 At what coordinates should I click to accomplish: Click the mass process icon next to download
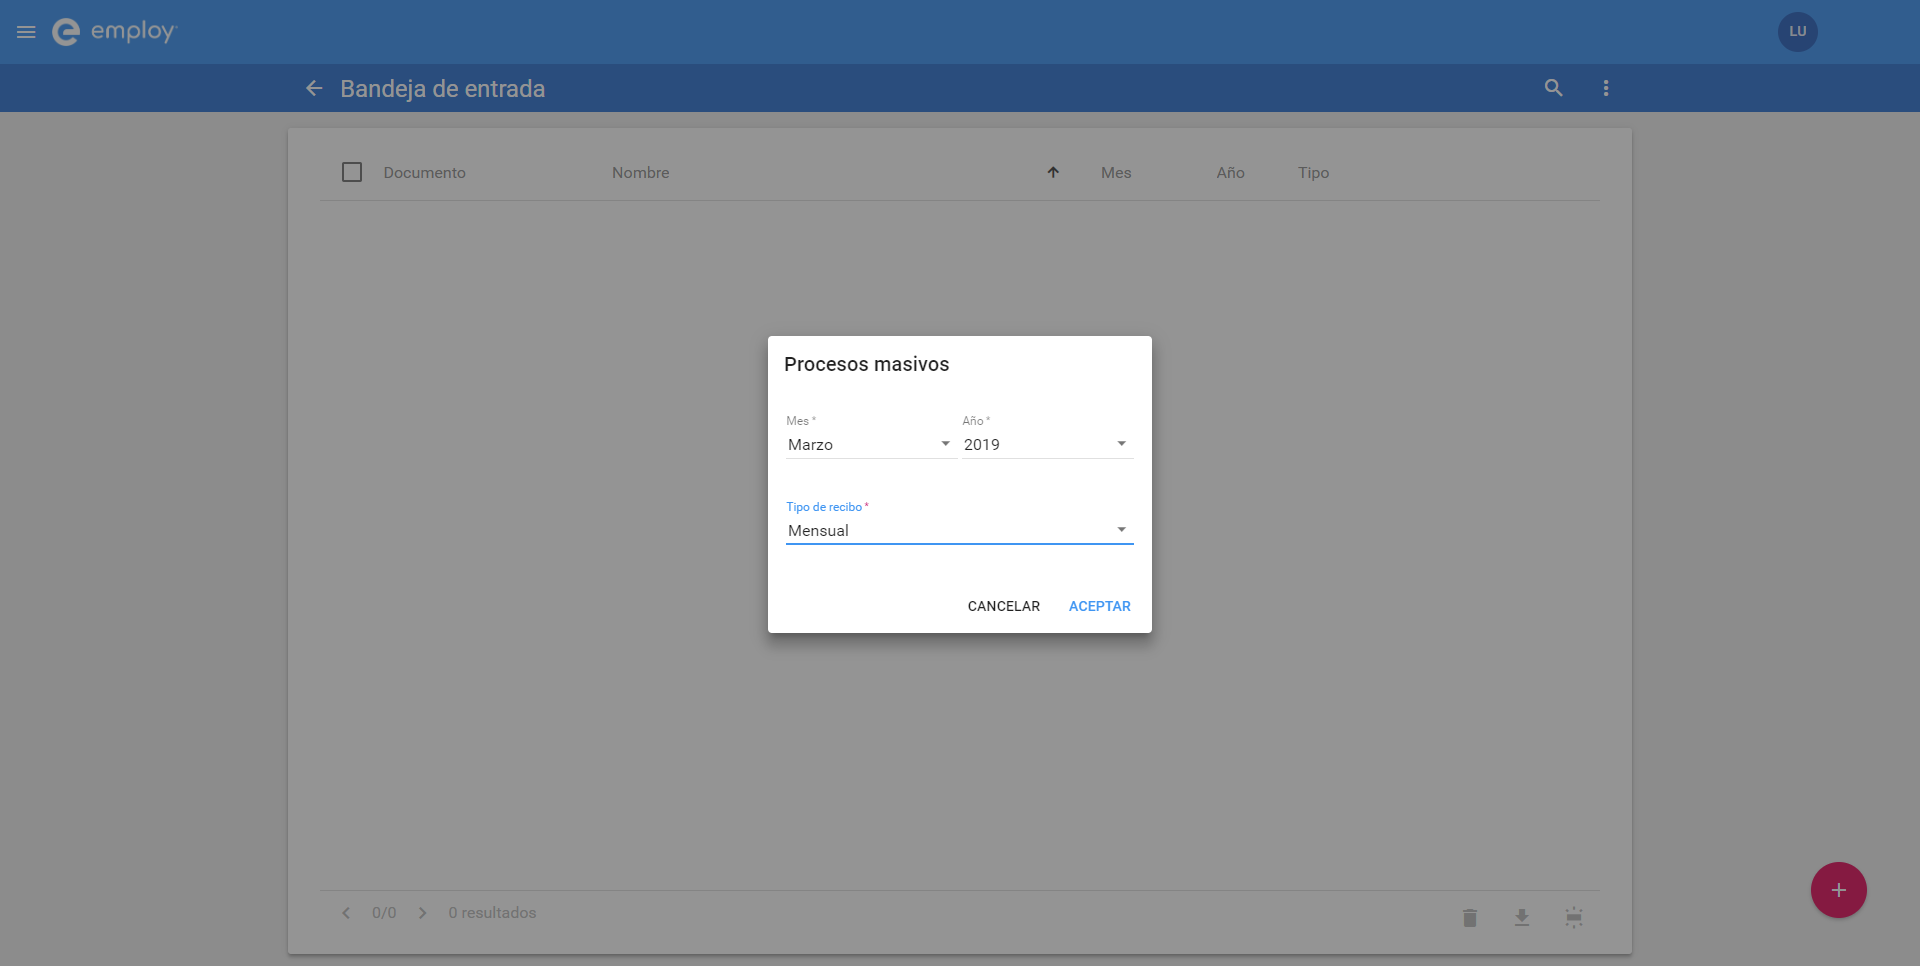[1573, 917]
